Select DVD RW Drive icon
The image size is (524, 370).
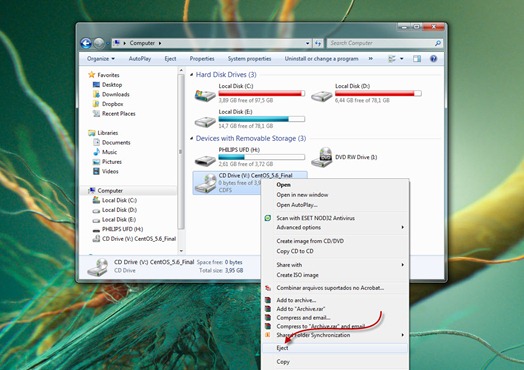point(321,157)
